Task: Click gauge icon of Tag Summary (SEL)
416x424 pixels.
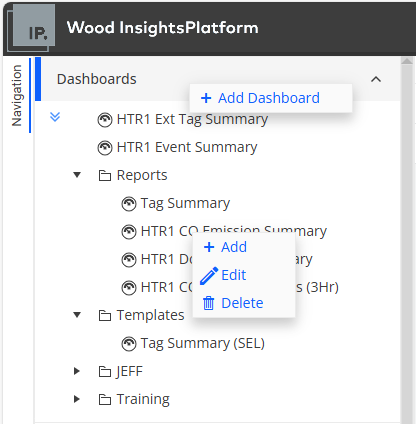Action: (129, 344)
